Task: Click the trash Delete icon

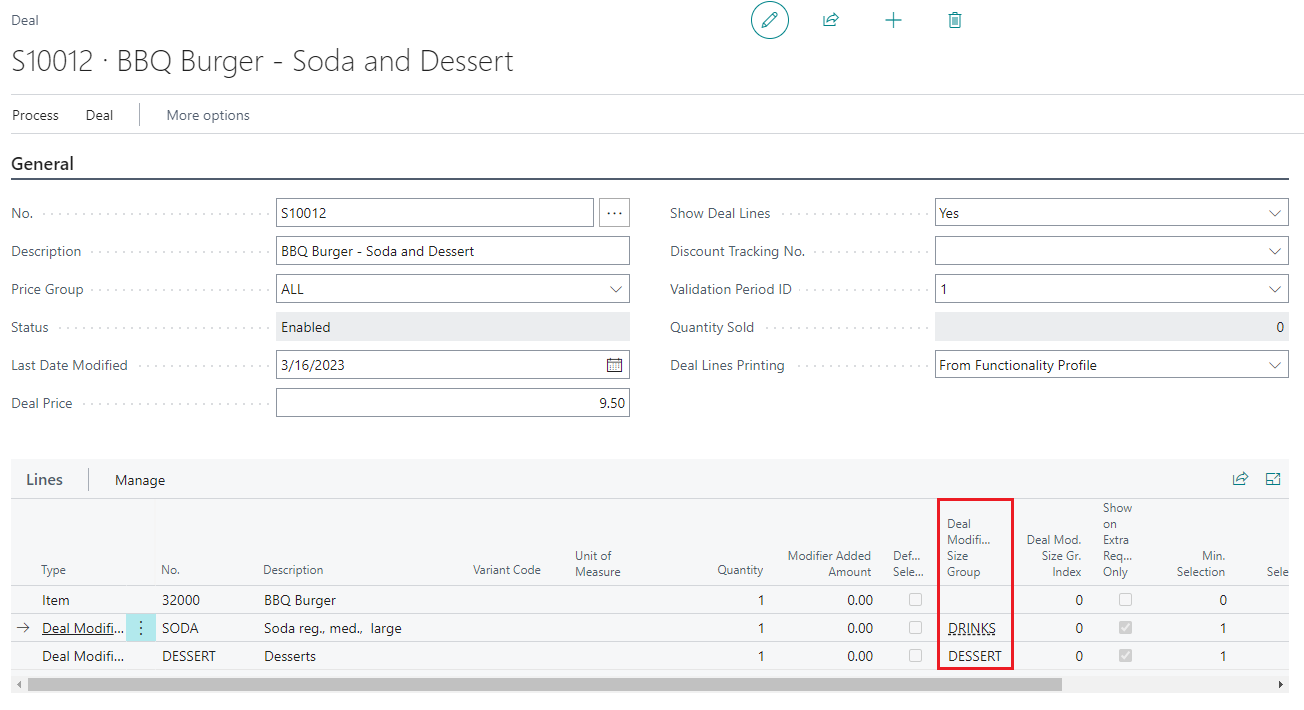Action: (x=955, y=20)
